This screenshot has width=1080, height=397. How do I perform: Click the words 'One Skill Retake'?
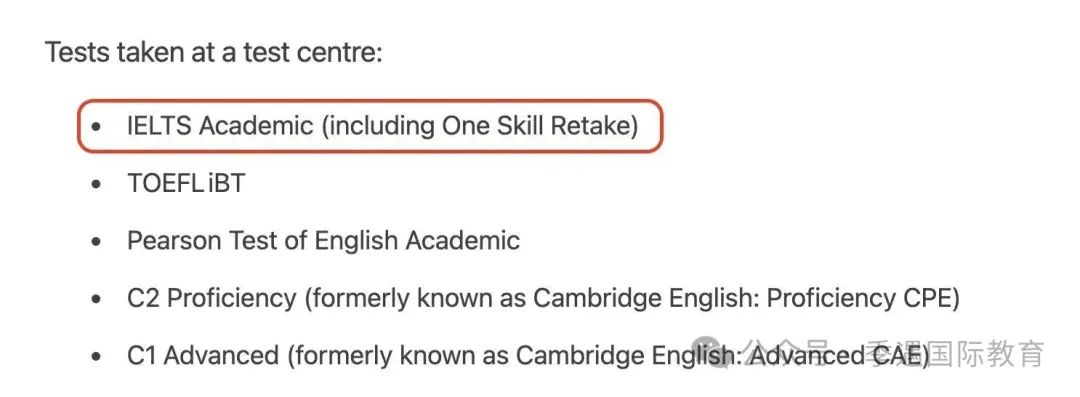[x=536, y=126]
